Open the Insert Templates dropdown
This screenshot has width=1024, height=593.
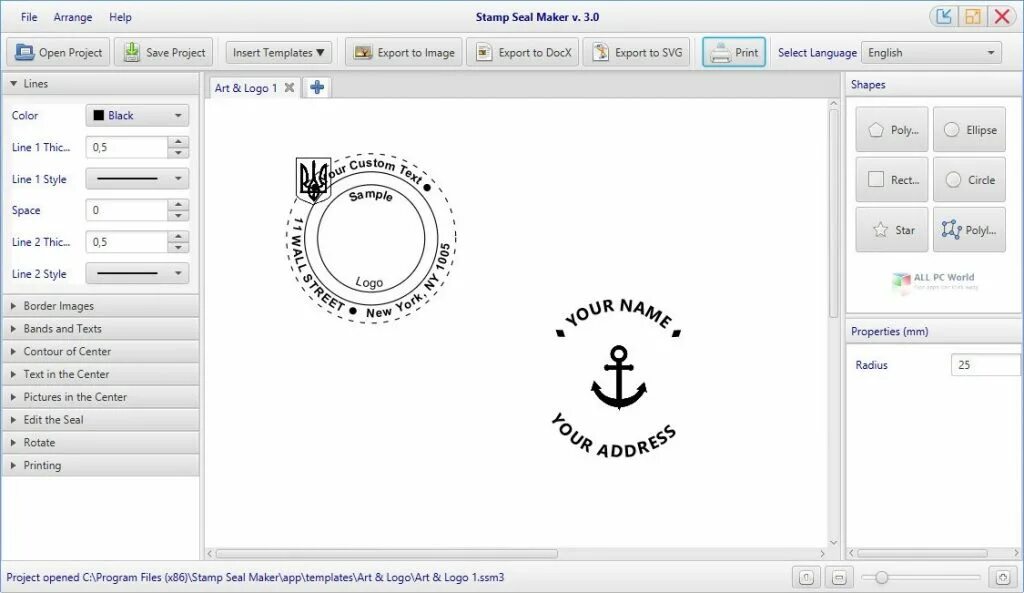click(x=279, y=52)
